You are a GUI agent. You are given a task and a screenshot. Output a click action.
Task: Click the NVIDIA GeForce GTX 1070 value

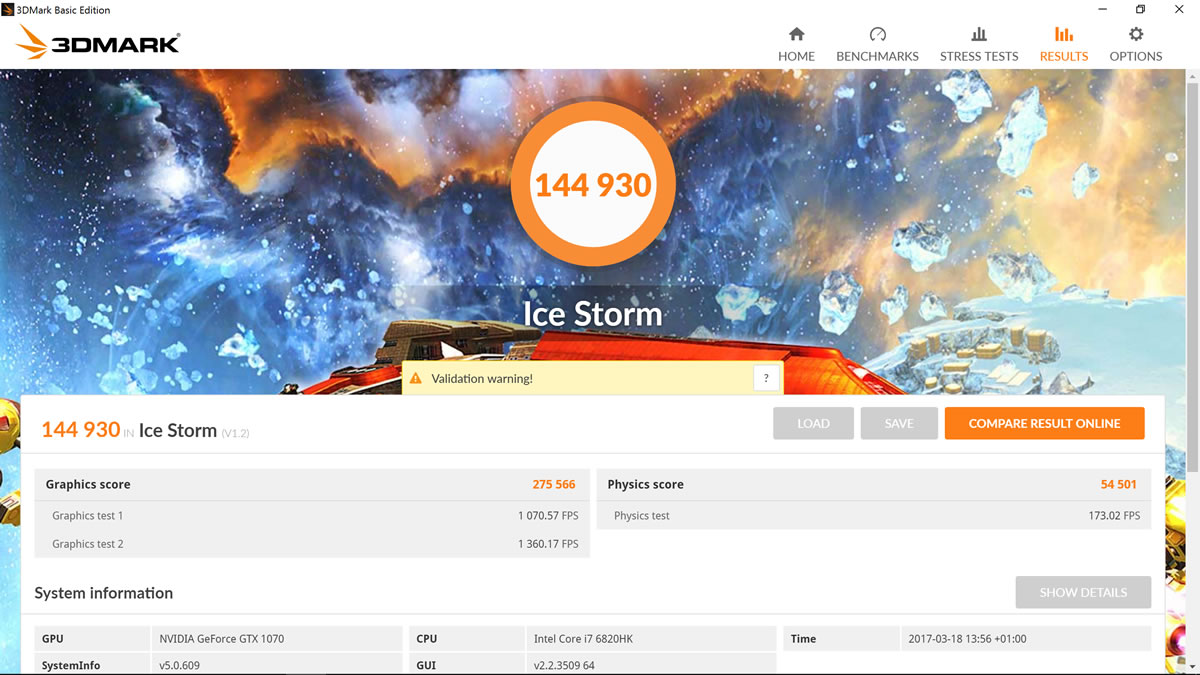tap(222, 639)
